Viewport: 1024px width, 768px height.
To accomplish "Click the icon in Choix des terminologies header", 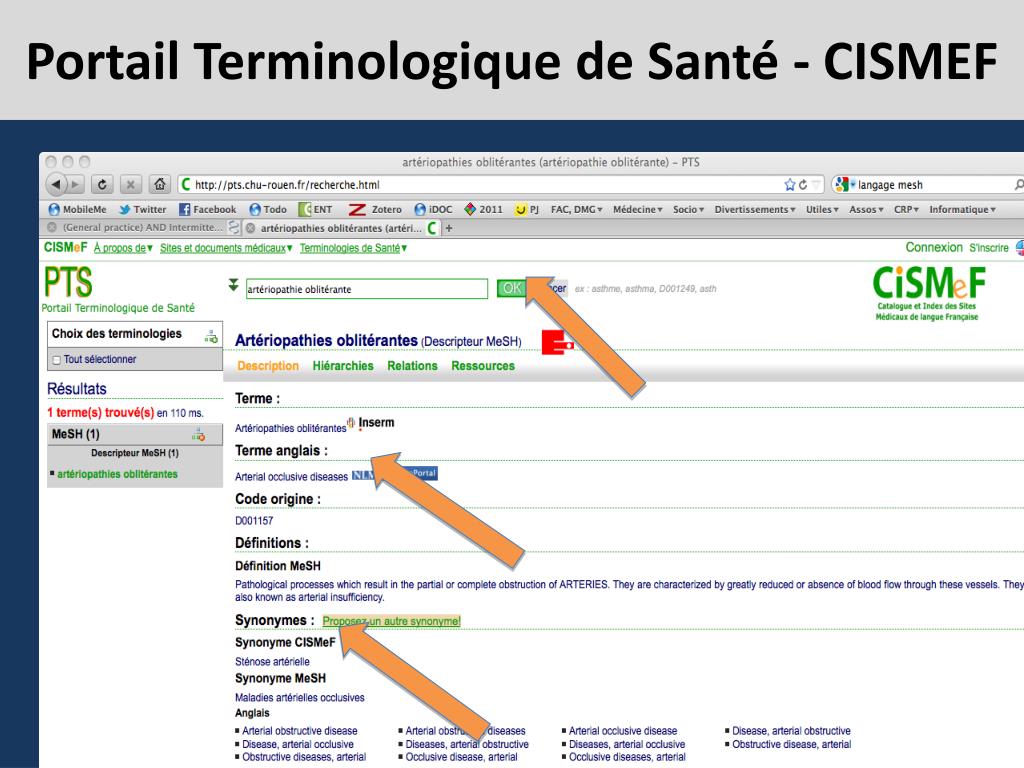I will coord(211,336).
